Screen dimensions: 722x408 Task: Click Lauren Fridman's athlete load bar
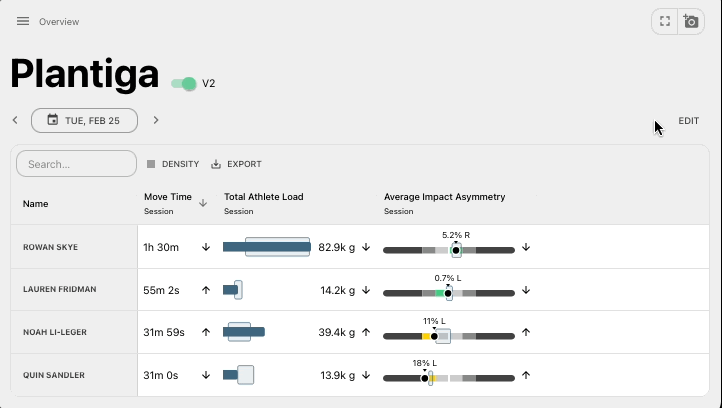tap(233, 290)
